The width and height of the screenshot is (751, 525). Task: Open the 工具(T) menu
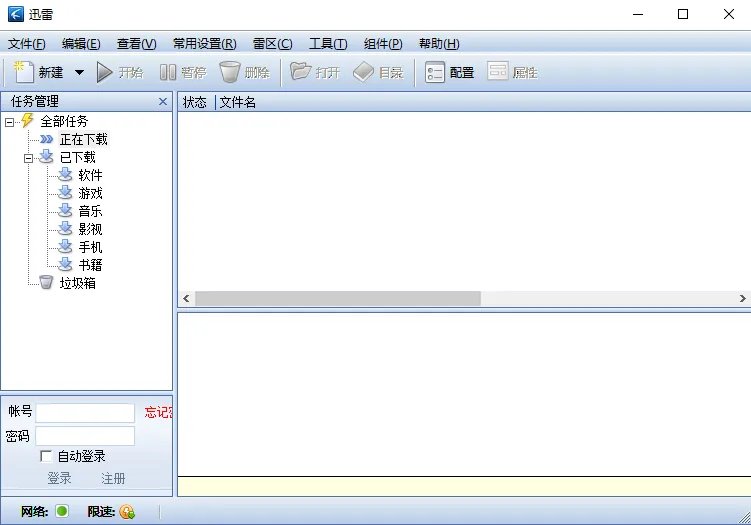point(328,44)
